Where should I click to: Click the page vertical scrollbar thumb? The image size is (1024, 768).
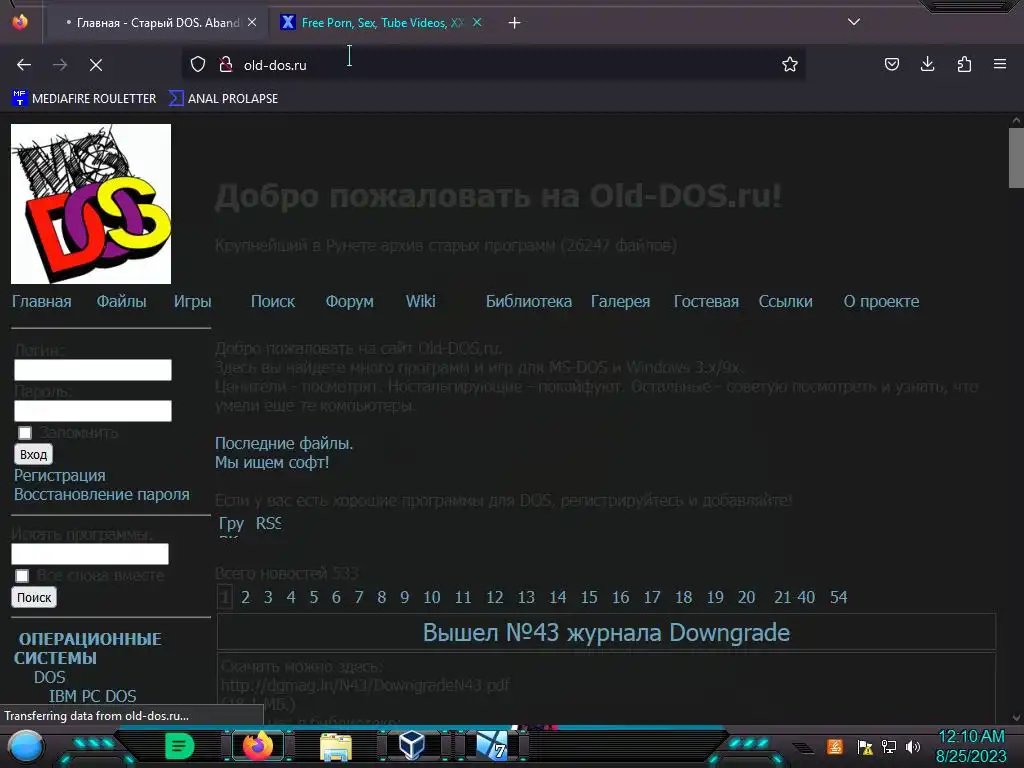click(x=1016, y=157)
